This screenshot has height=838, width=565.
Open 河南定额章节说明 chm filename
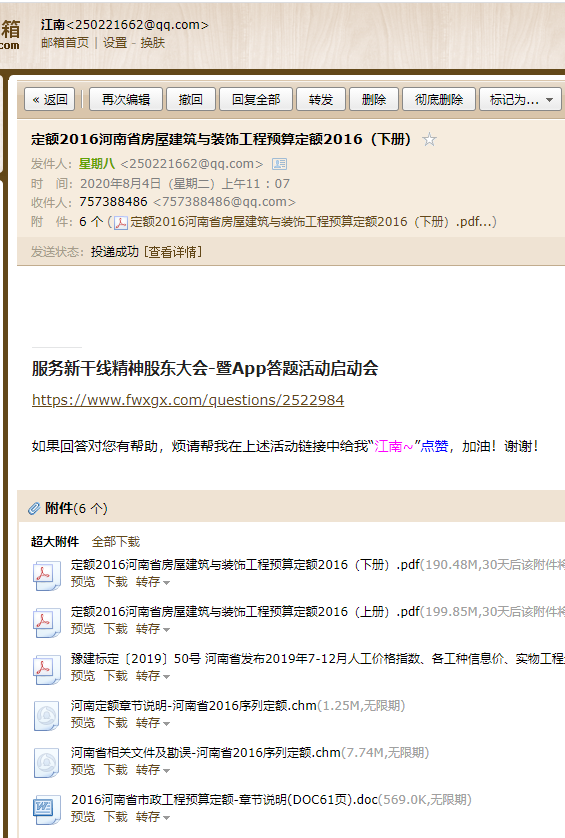(x=194, y=705)
